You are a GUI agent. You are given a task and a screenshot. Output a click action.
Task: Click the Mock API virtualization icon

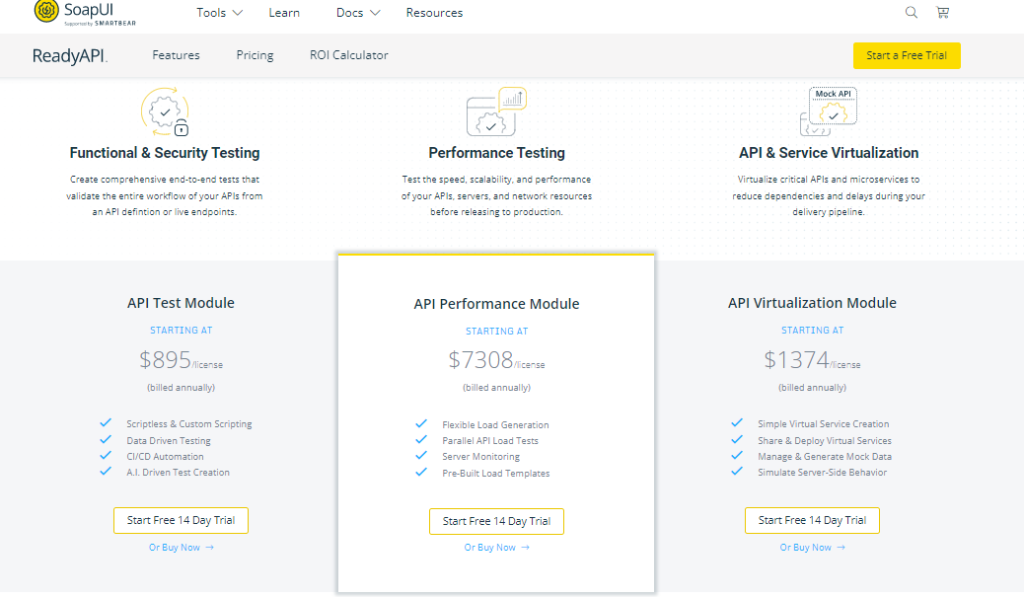point(828,112)
